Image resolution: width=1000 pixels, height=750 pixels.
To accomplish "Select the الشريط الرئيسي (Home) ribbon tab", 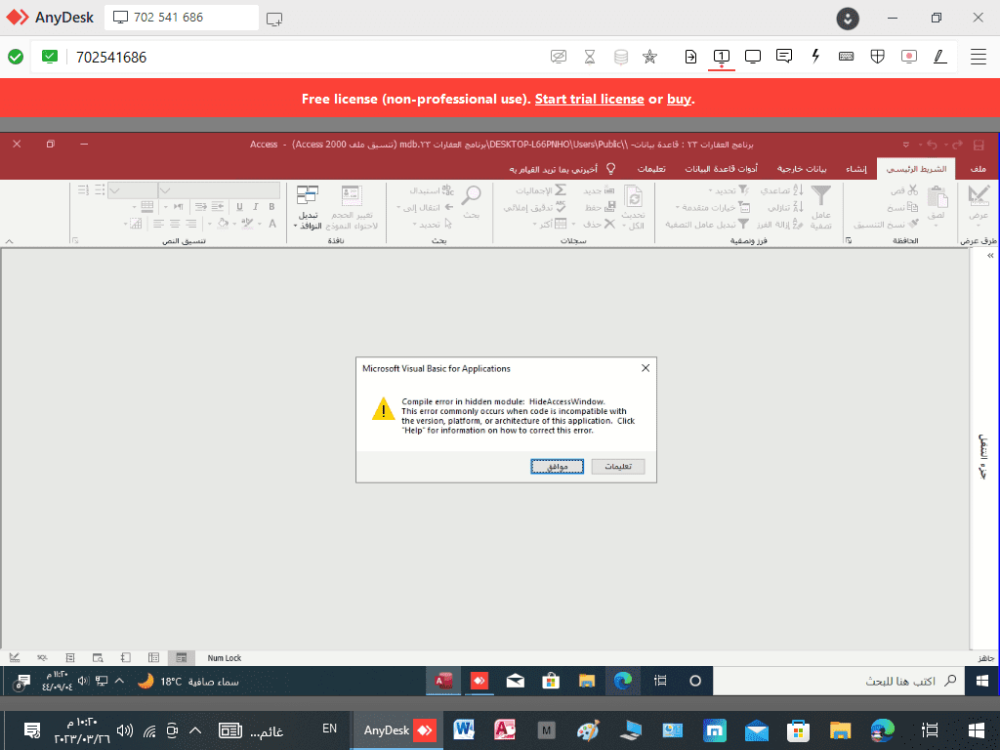I will [916, 169].
